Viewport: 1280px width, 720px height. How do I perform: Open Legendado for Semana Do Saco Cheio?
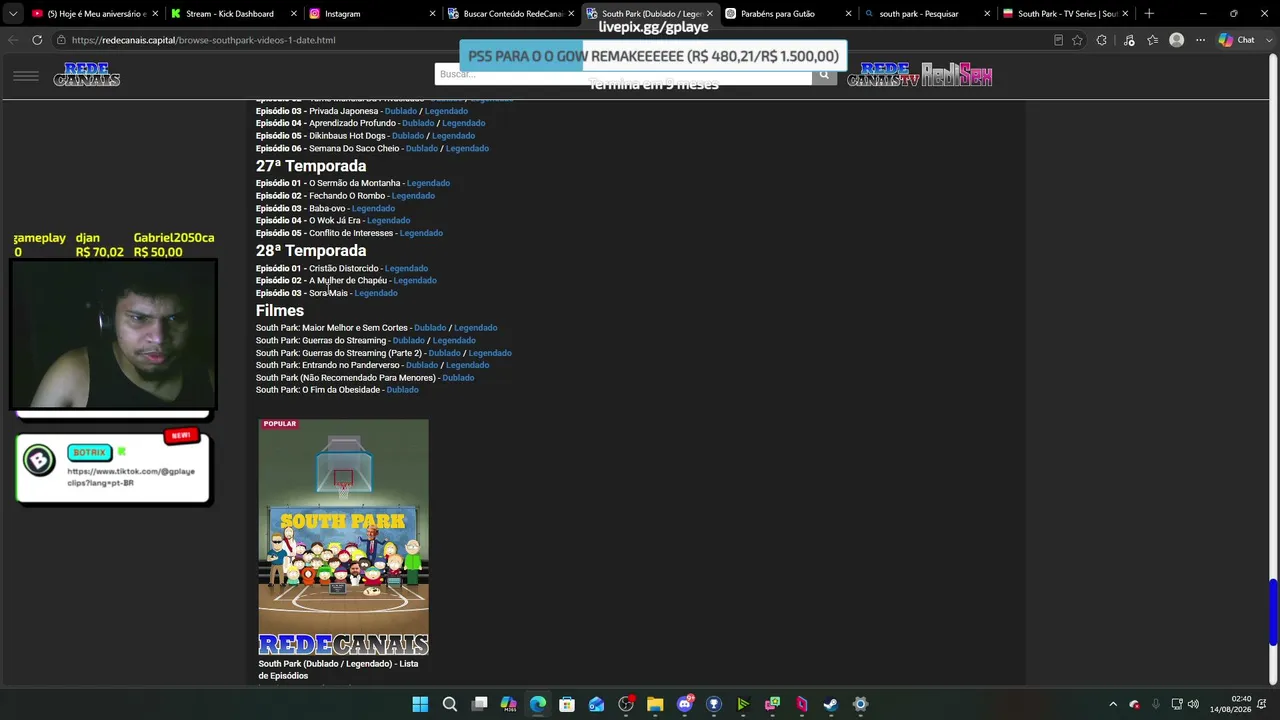pos(467,148)
